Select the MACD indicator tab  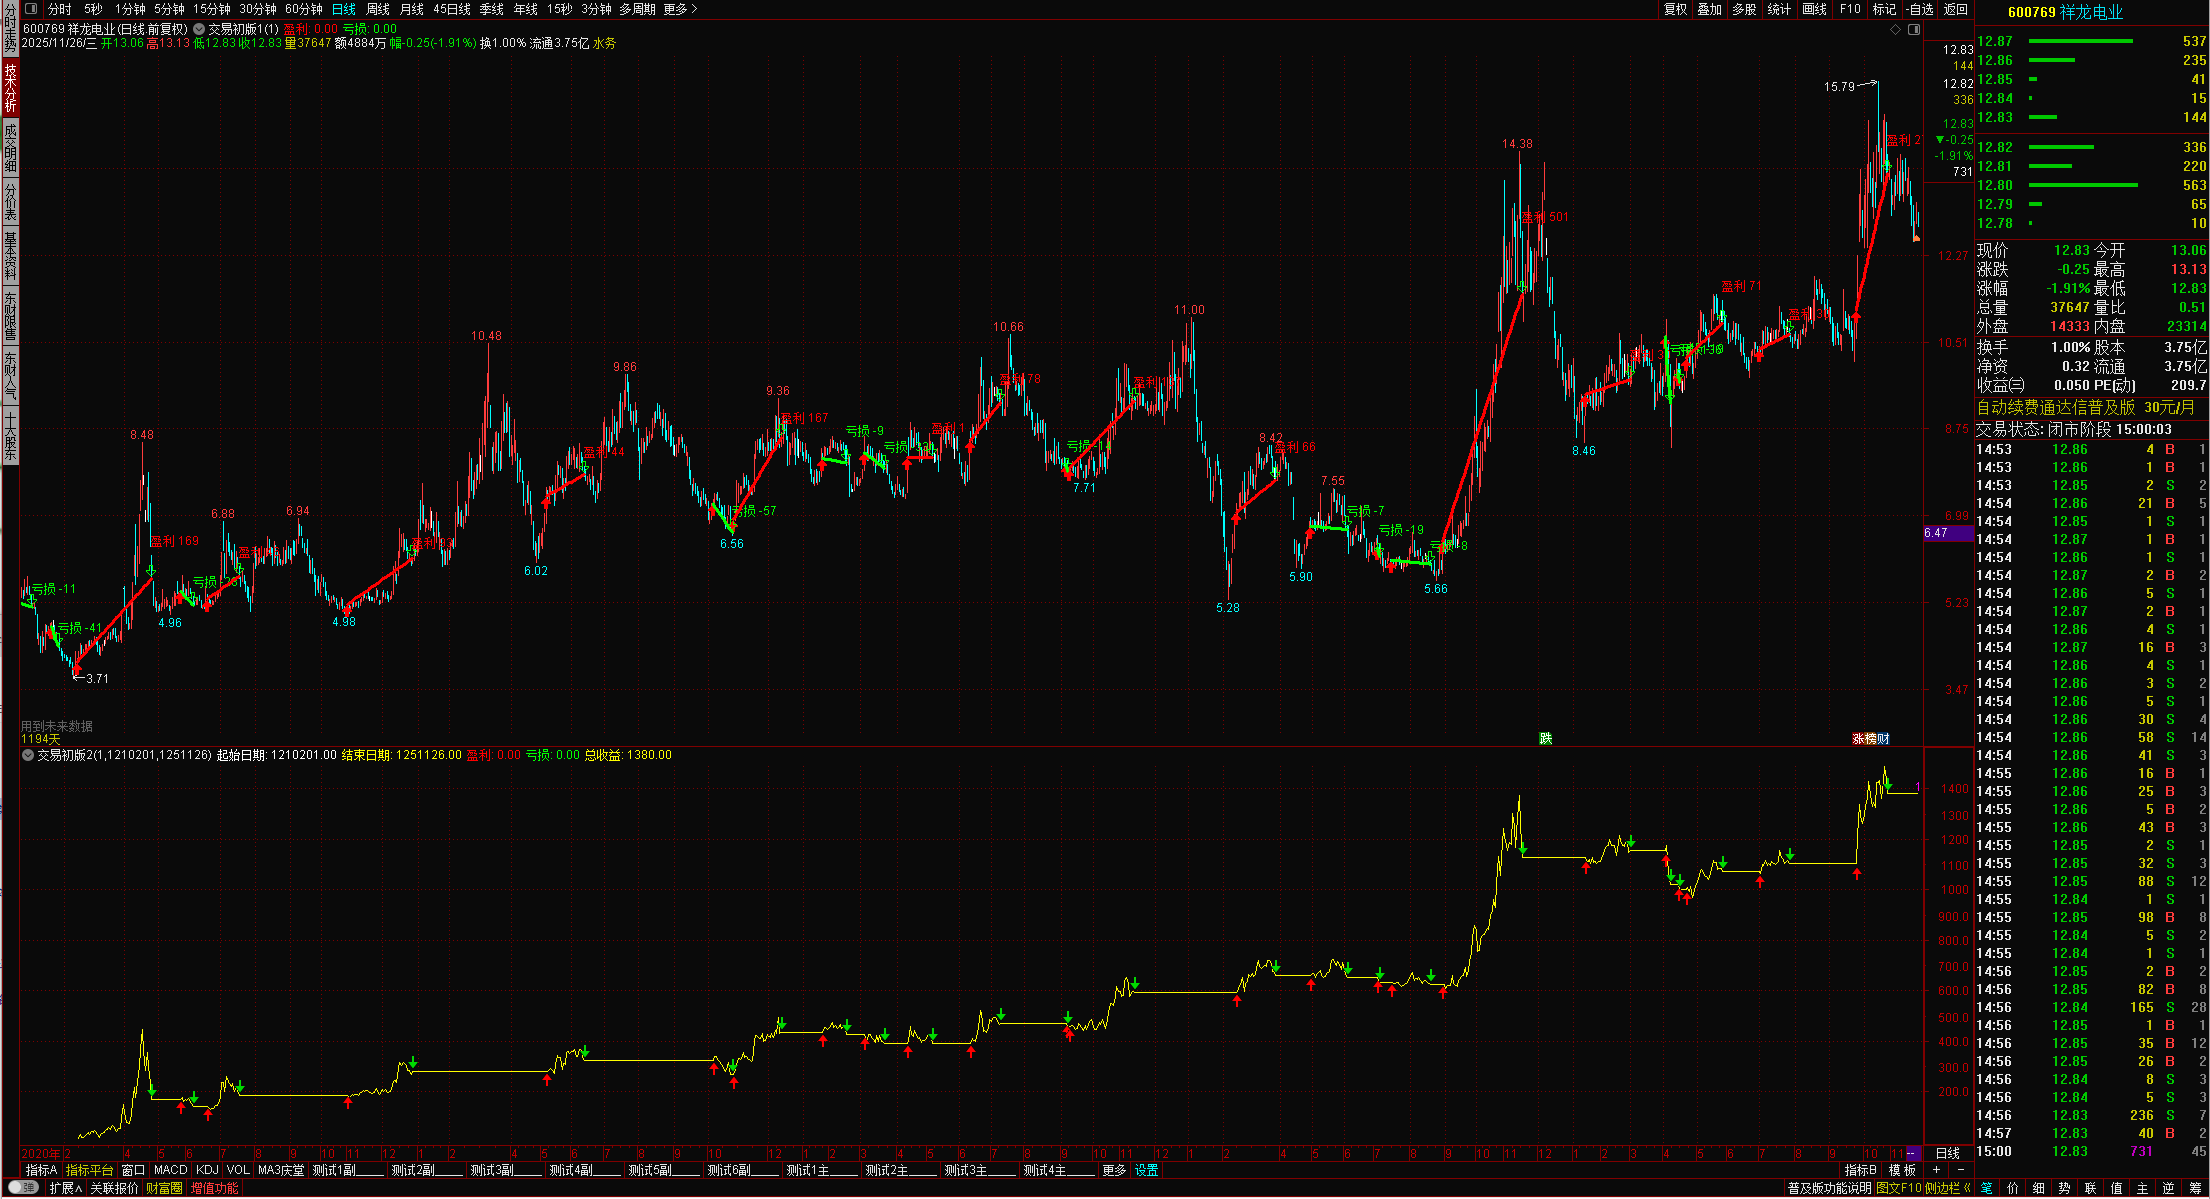tap(170, 1170)
